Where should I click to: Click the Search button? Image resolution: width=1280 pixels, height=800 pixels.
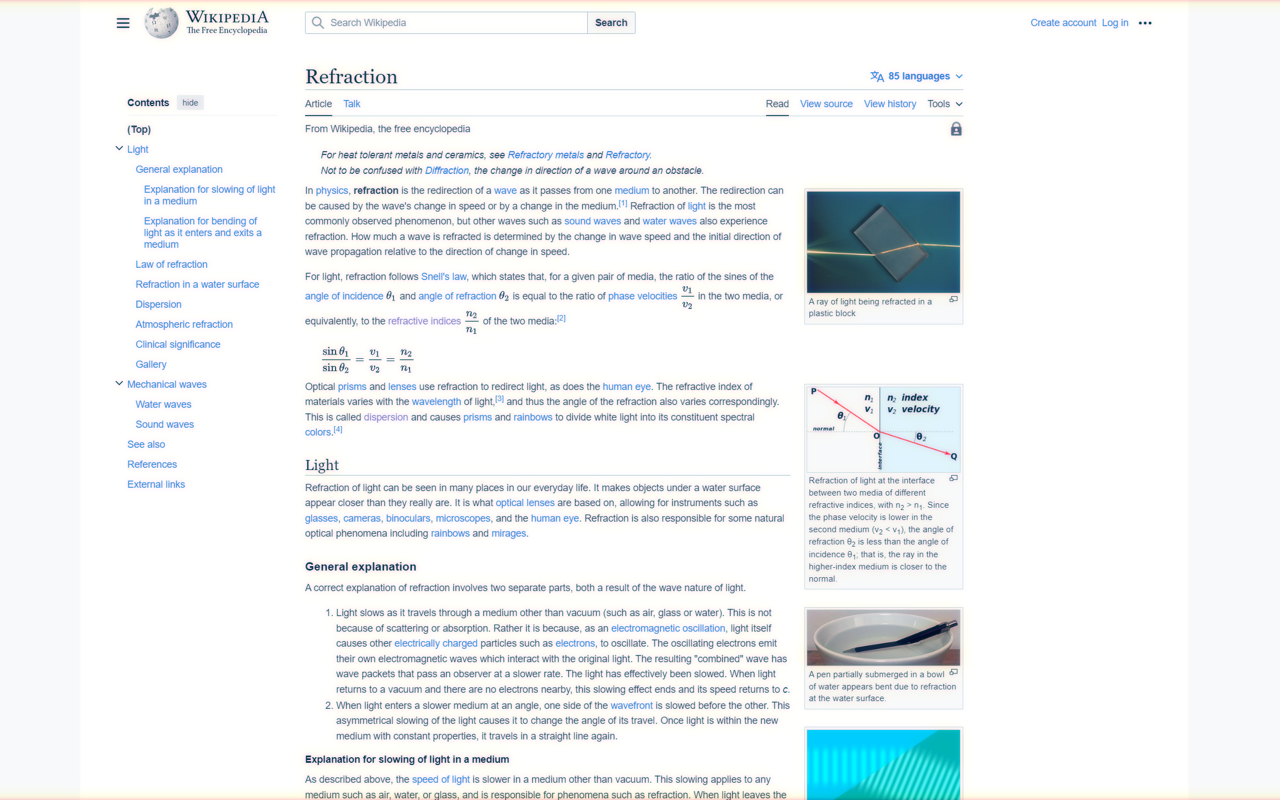610,22
